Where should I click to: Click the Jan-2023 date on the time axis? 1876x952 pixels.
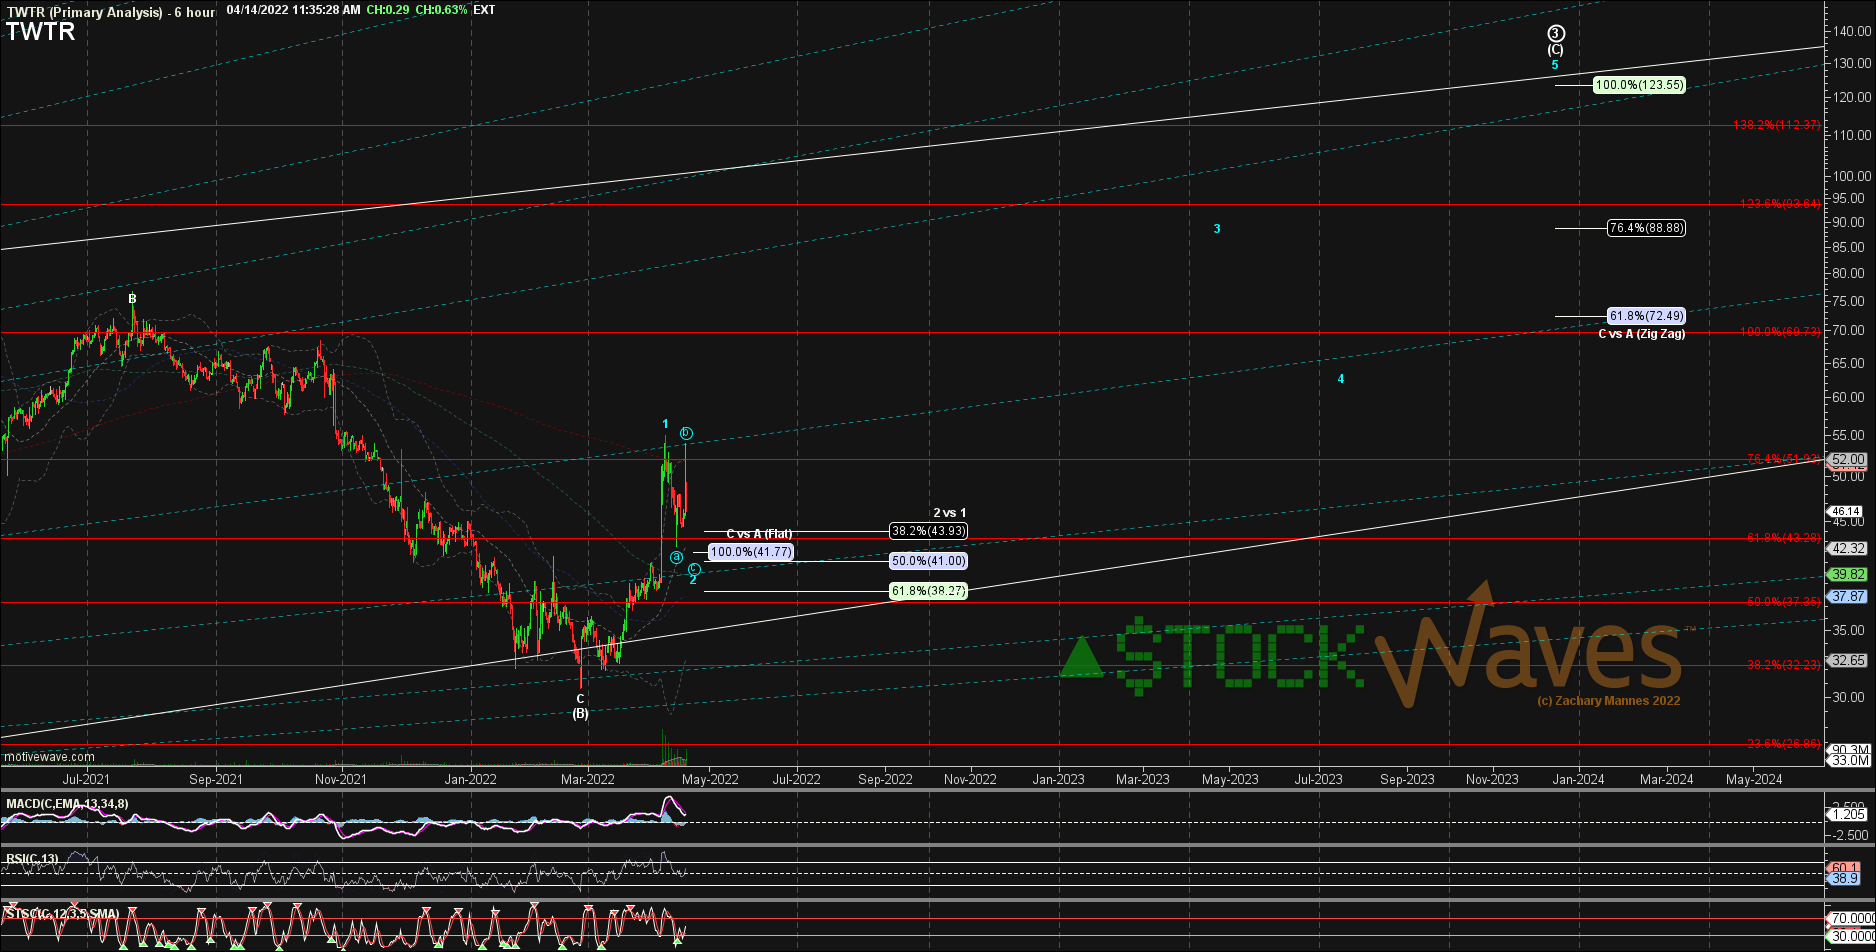[x=1058, y=779]
